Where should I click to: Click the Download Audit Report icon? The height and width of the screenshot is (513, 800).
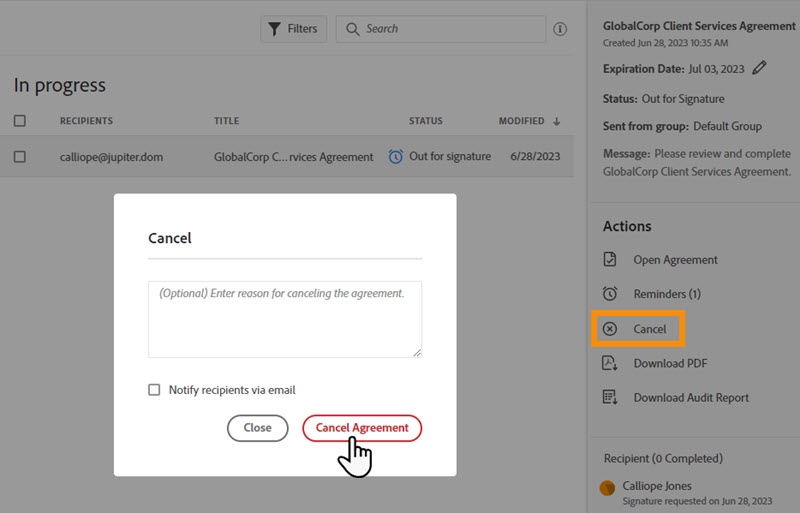[610, 397]
